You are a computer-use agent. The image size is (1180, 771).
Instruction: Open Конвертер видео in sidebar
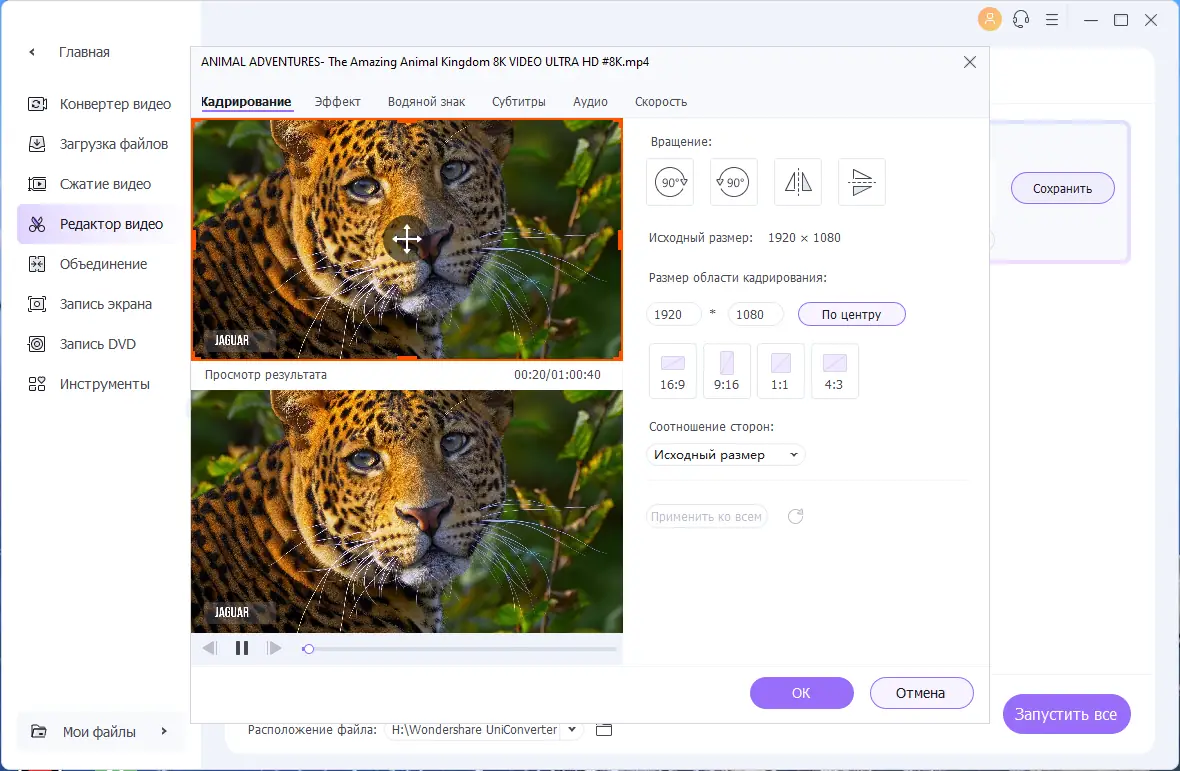pyautogui.click(x=99, y=104)
